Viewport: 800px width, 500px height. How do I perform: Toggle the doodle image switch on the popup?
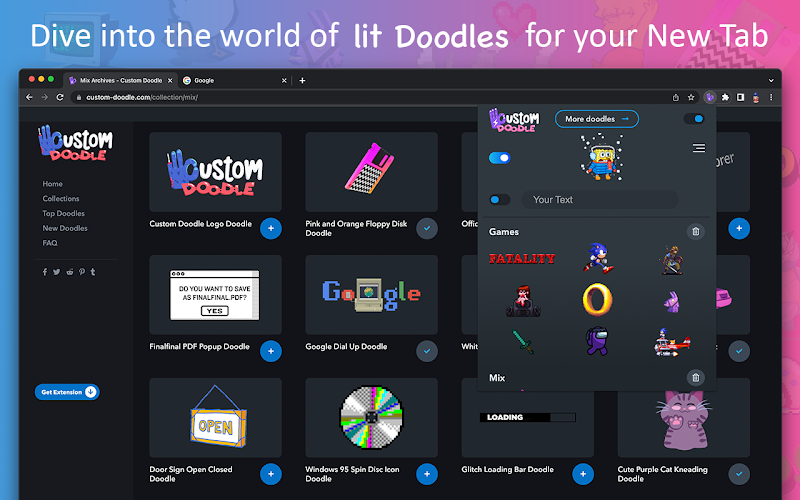coord(499,158)
